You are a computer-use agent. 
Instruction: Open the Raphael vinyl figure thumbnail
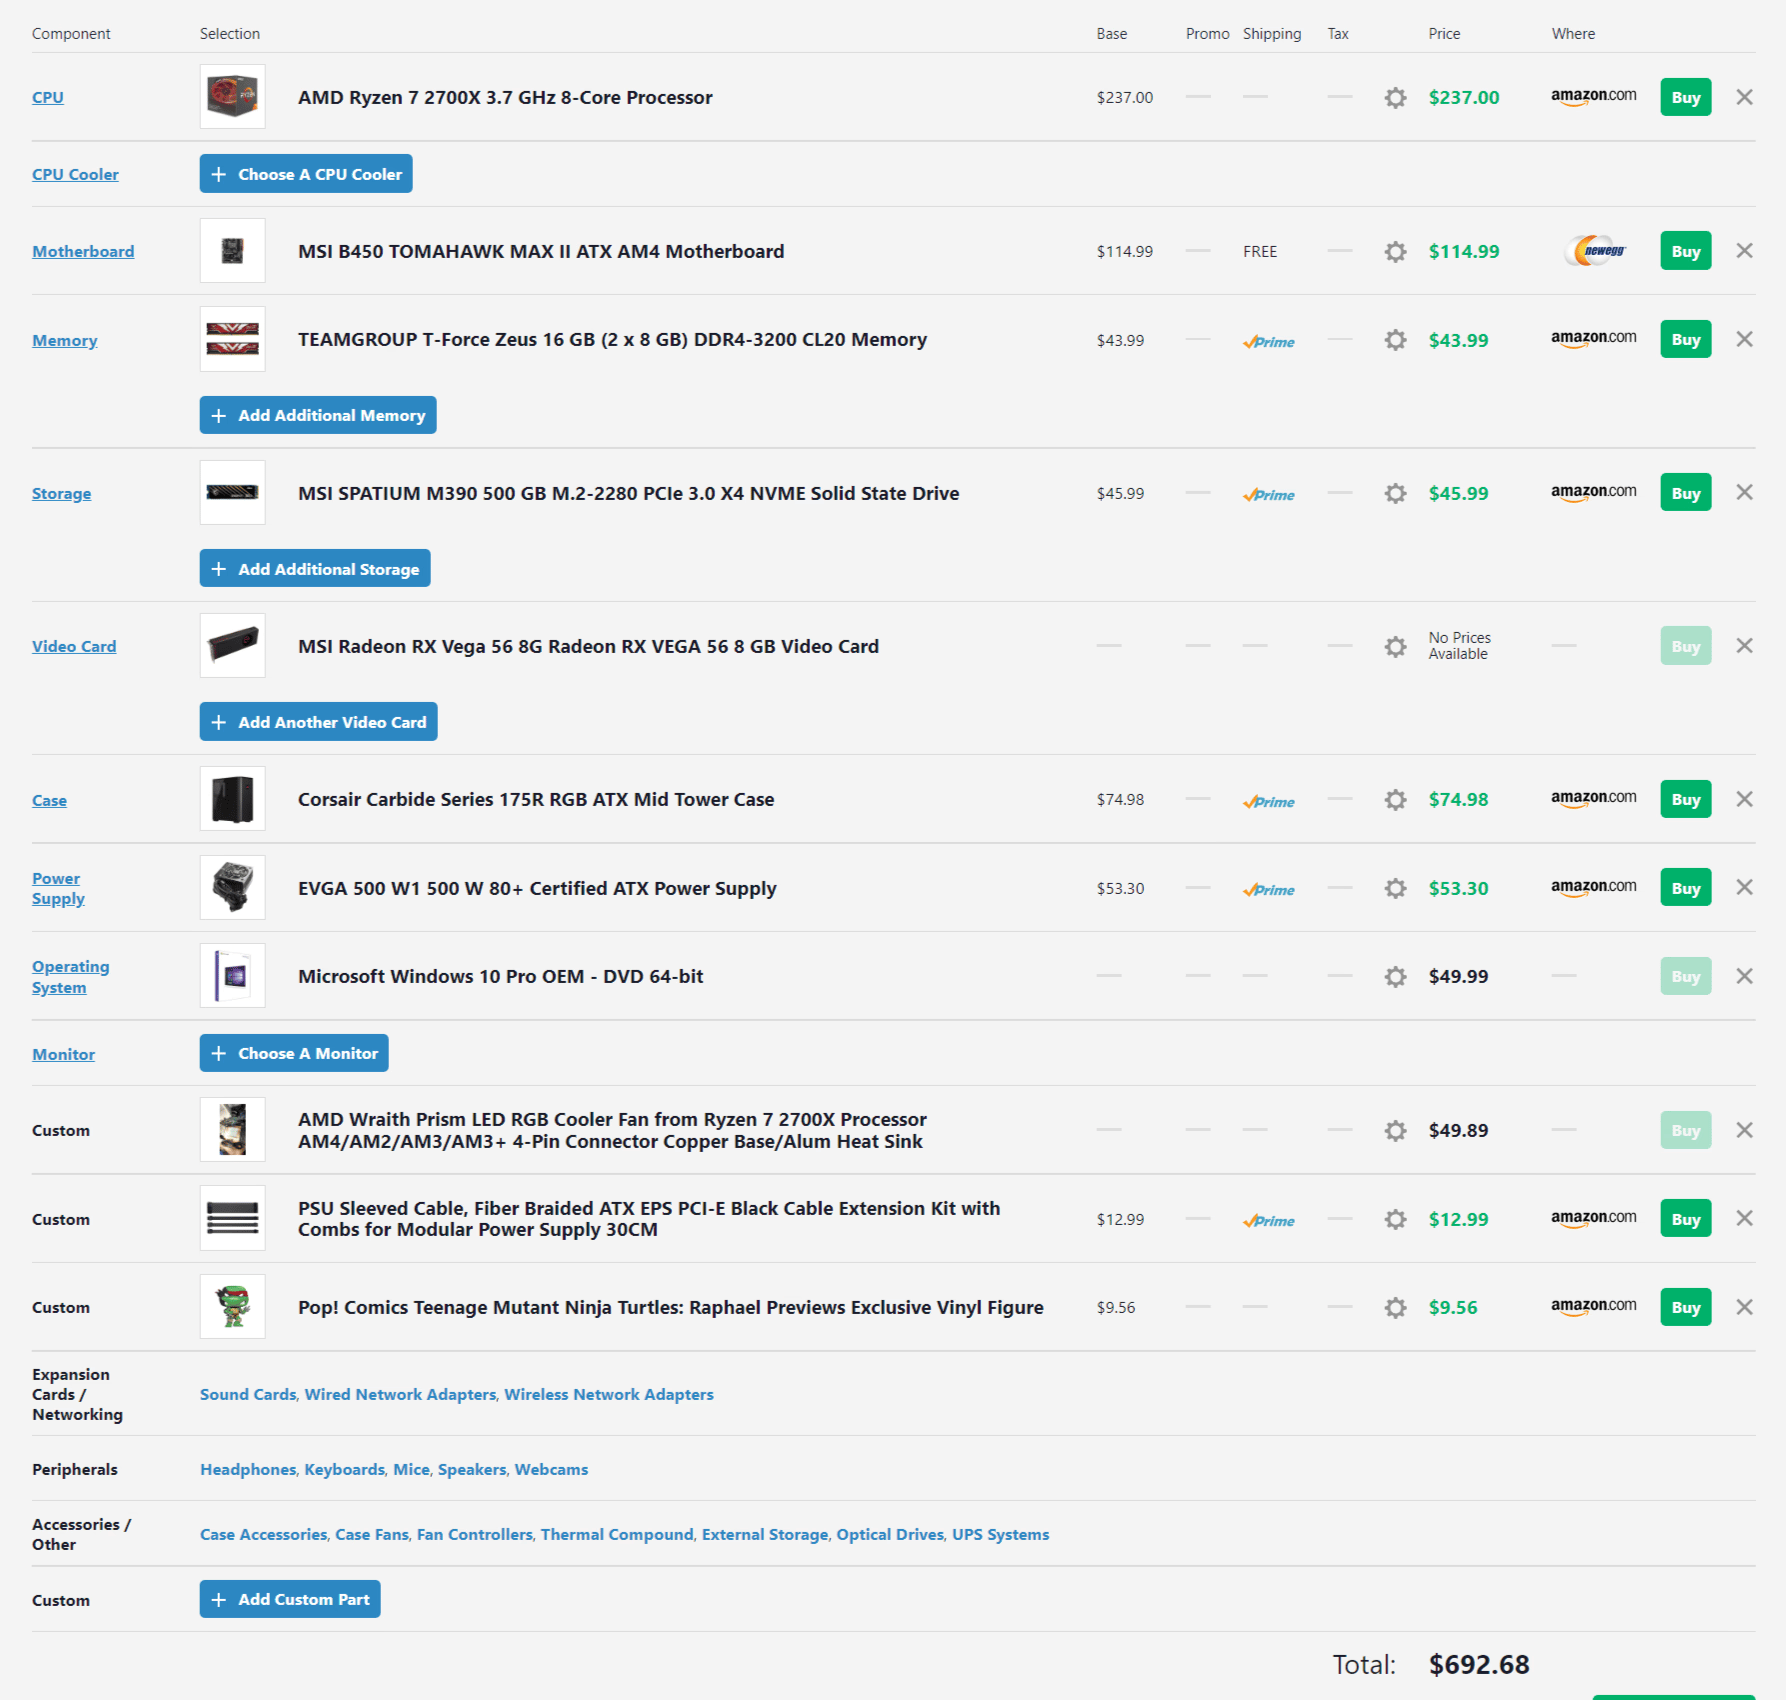233,1307
